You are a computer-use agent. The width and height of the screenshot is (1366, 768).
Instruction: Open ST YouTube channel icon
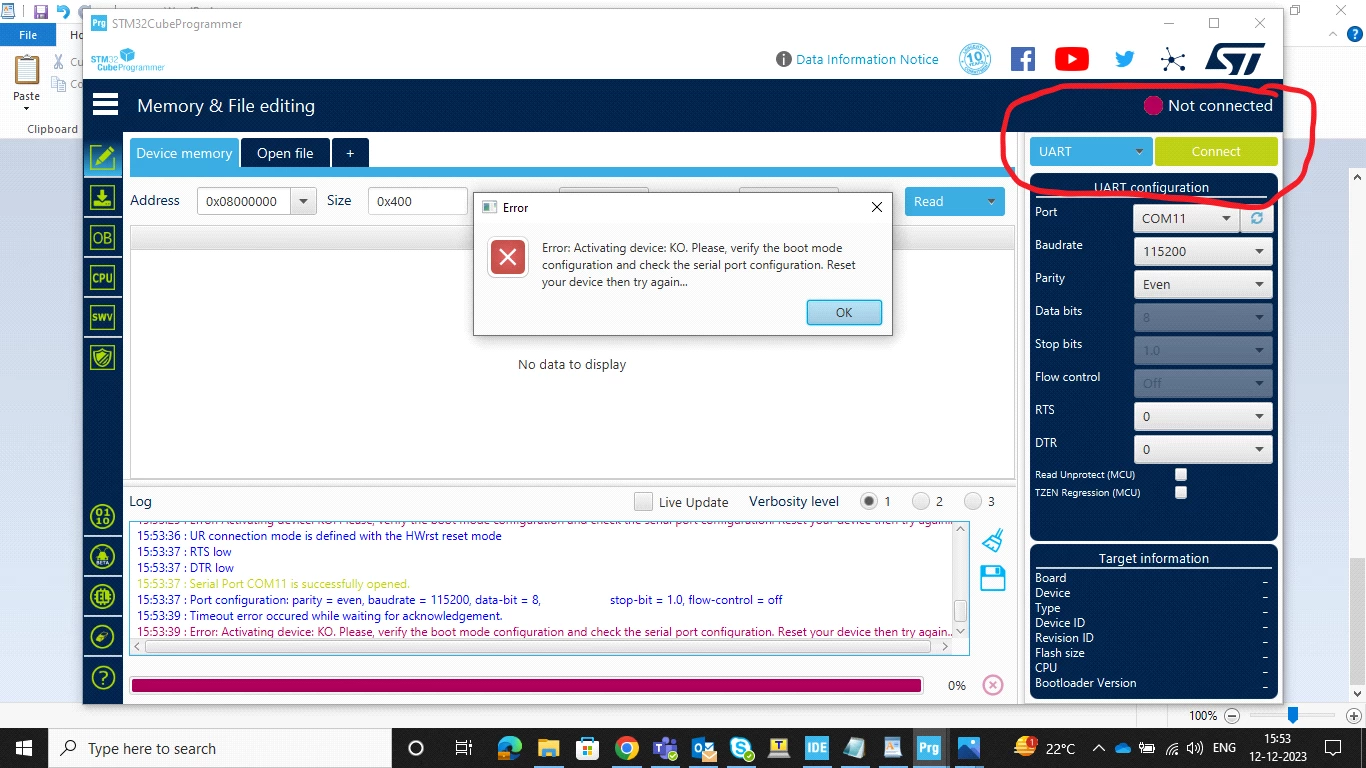coord(1071,59)
